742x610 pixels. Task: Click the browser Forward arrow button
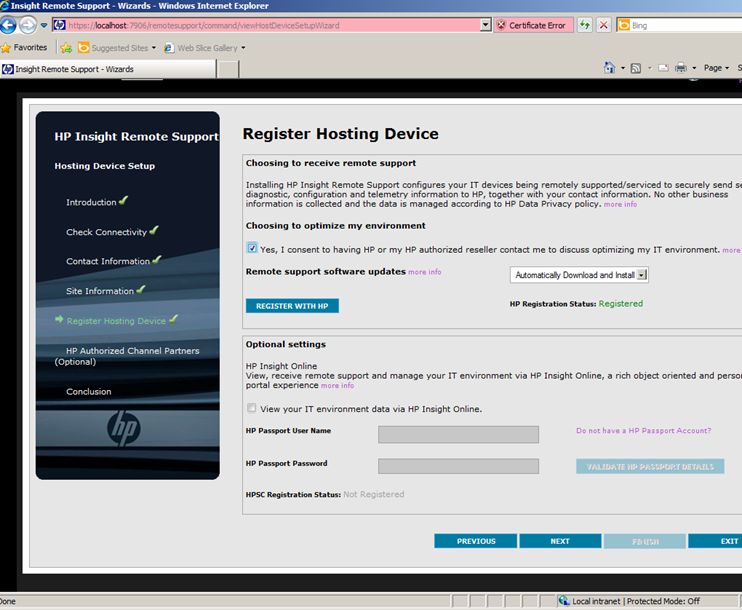[x=28, y=25]
